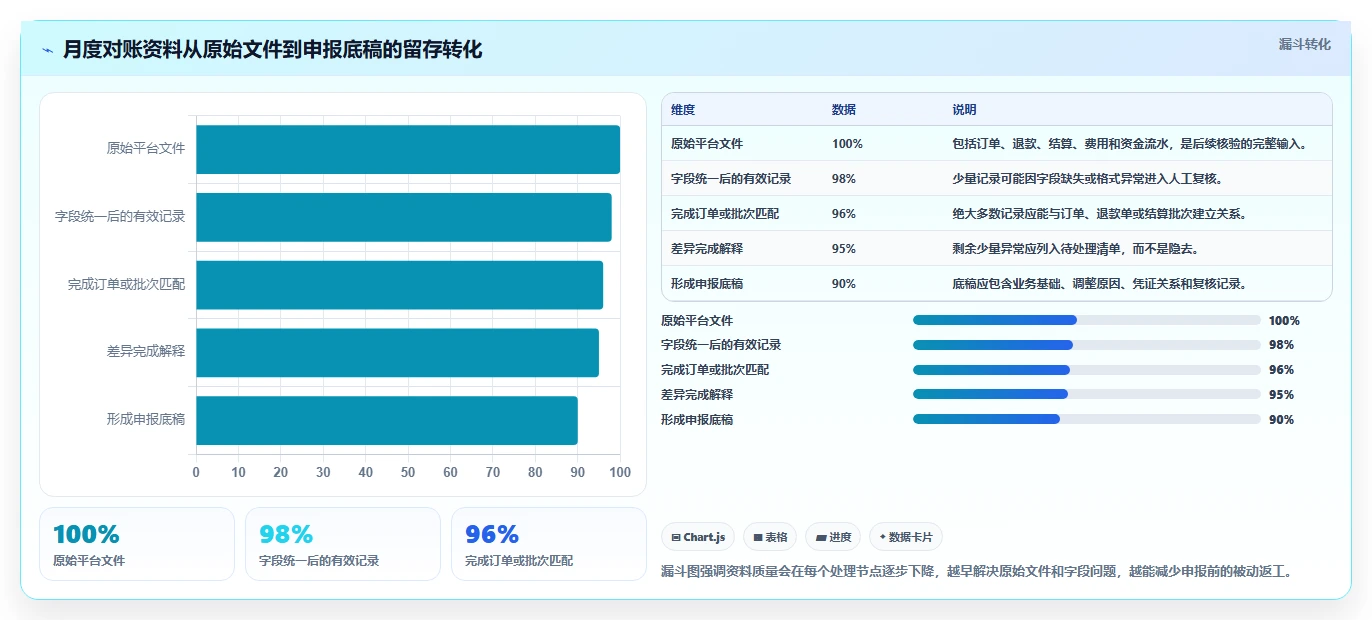Click the 完成订单或批次匹配 chart axis label
Screen dimensions: 1372x620
coord(126,284)
